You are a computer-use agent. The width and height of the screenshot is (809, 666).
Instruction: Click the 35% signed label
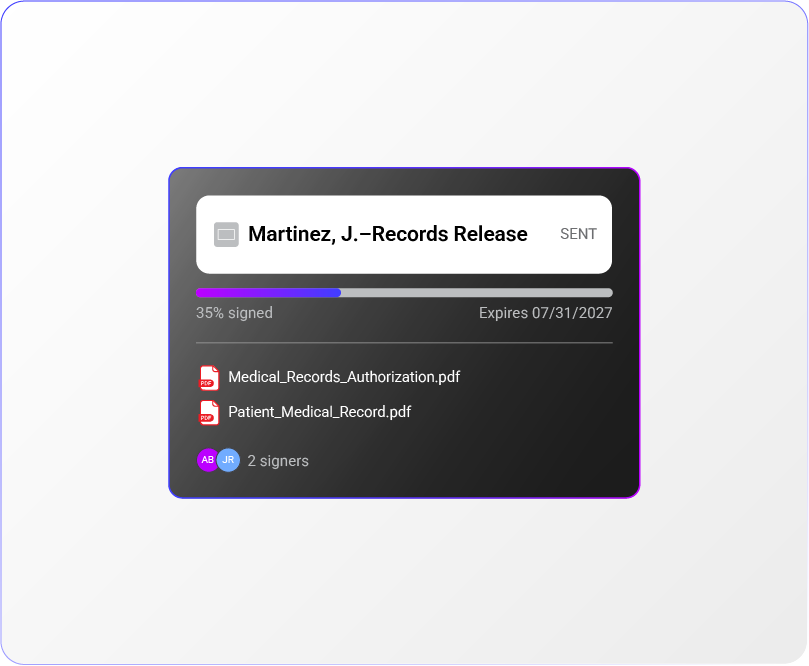(x=234, y=313)
